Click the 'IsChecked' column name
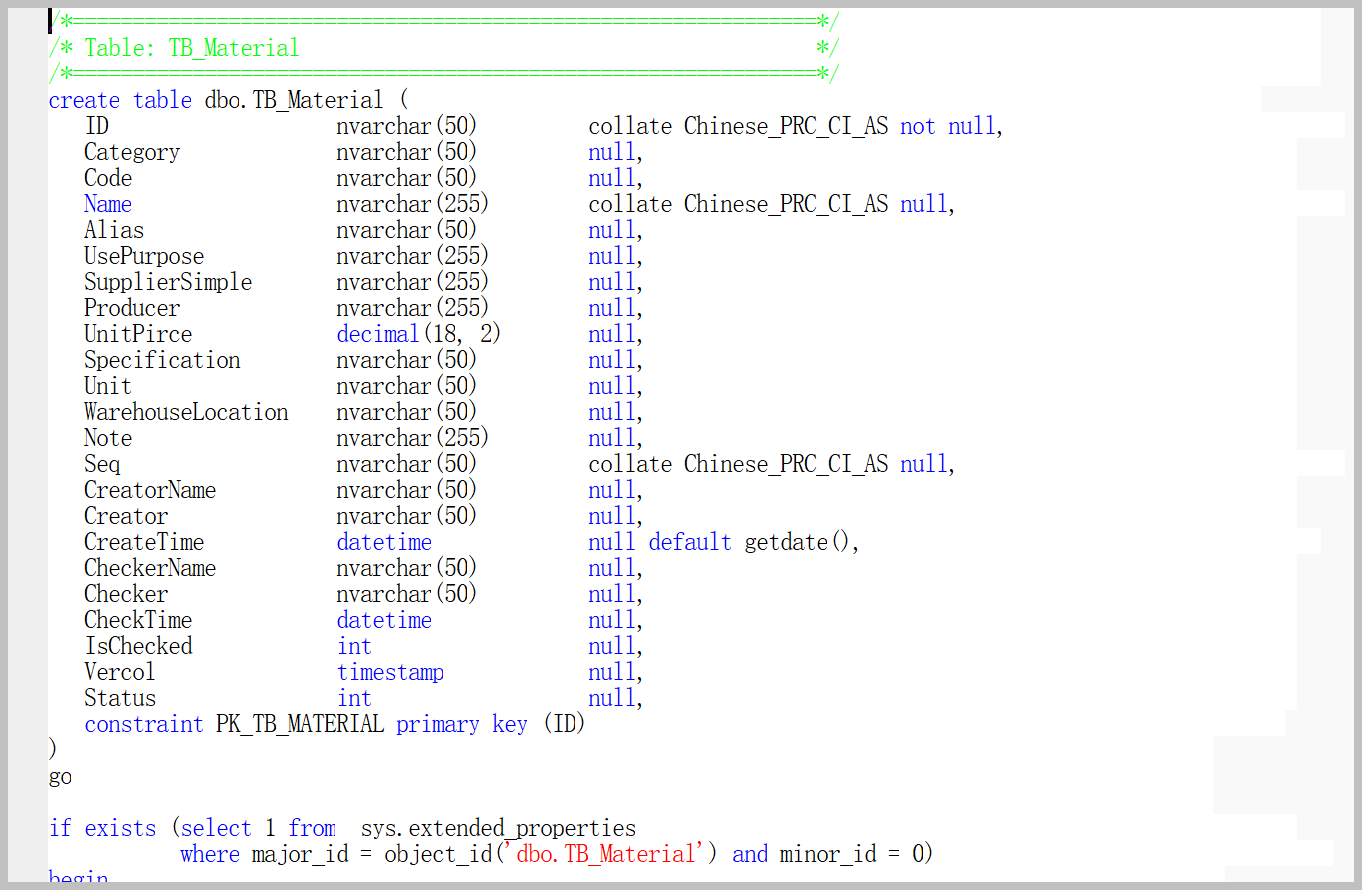This screenshot has width=1362, height=890. click(138, 646)
